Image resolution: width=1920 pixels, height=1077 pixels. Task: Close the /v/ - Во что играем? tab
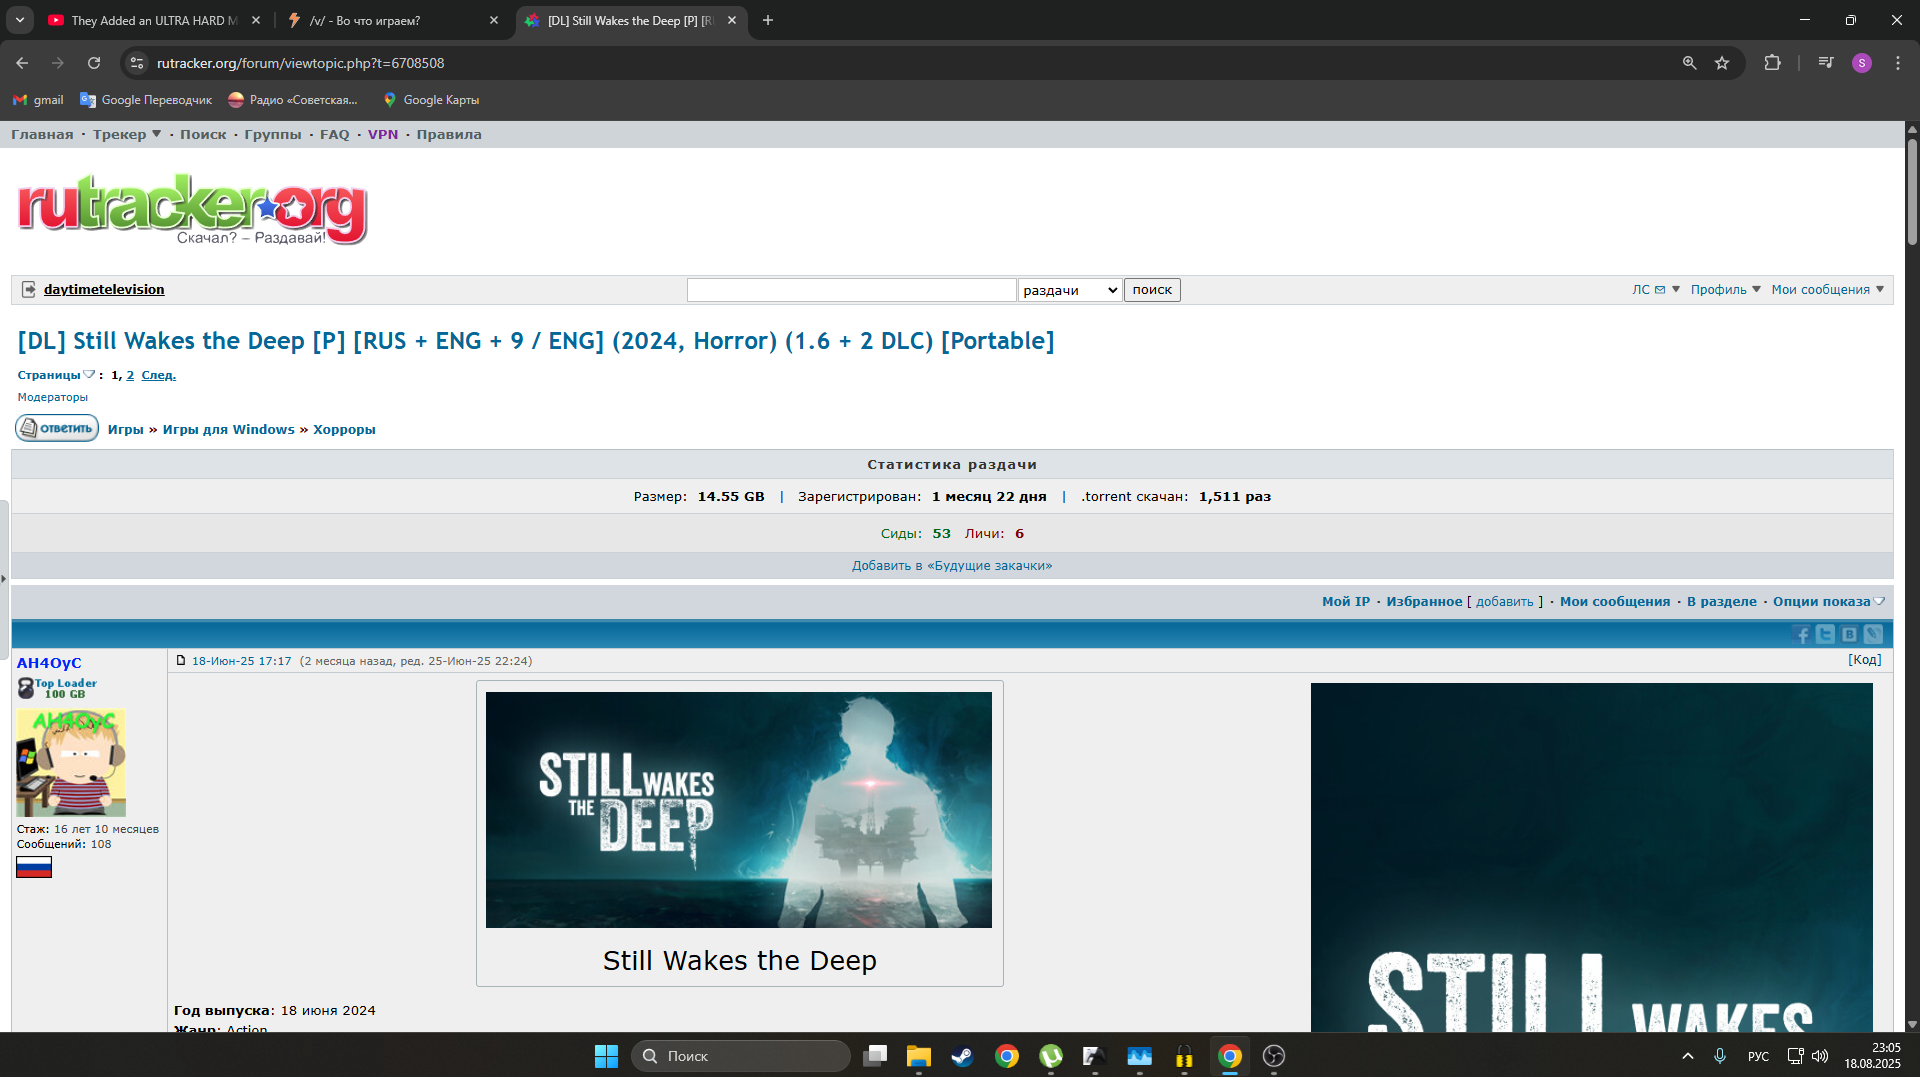494,20
